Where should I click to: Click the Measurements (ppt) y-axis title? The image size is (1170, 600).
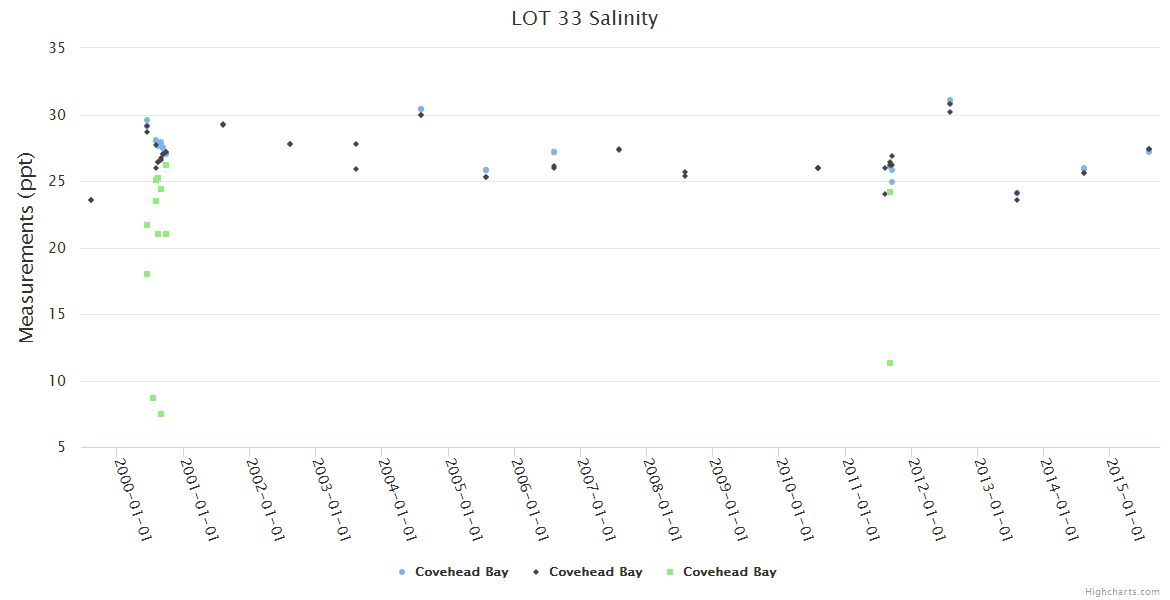pyautogui.click(x=27, y=247)
